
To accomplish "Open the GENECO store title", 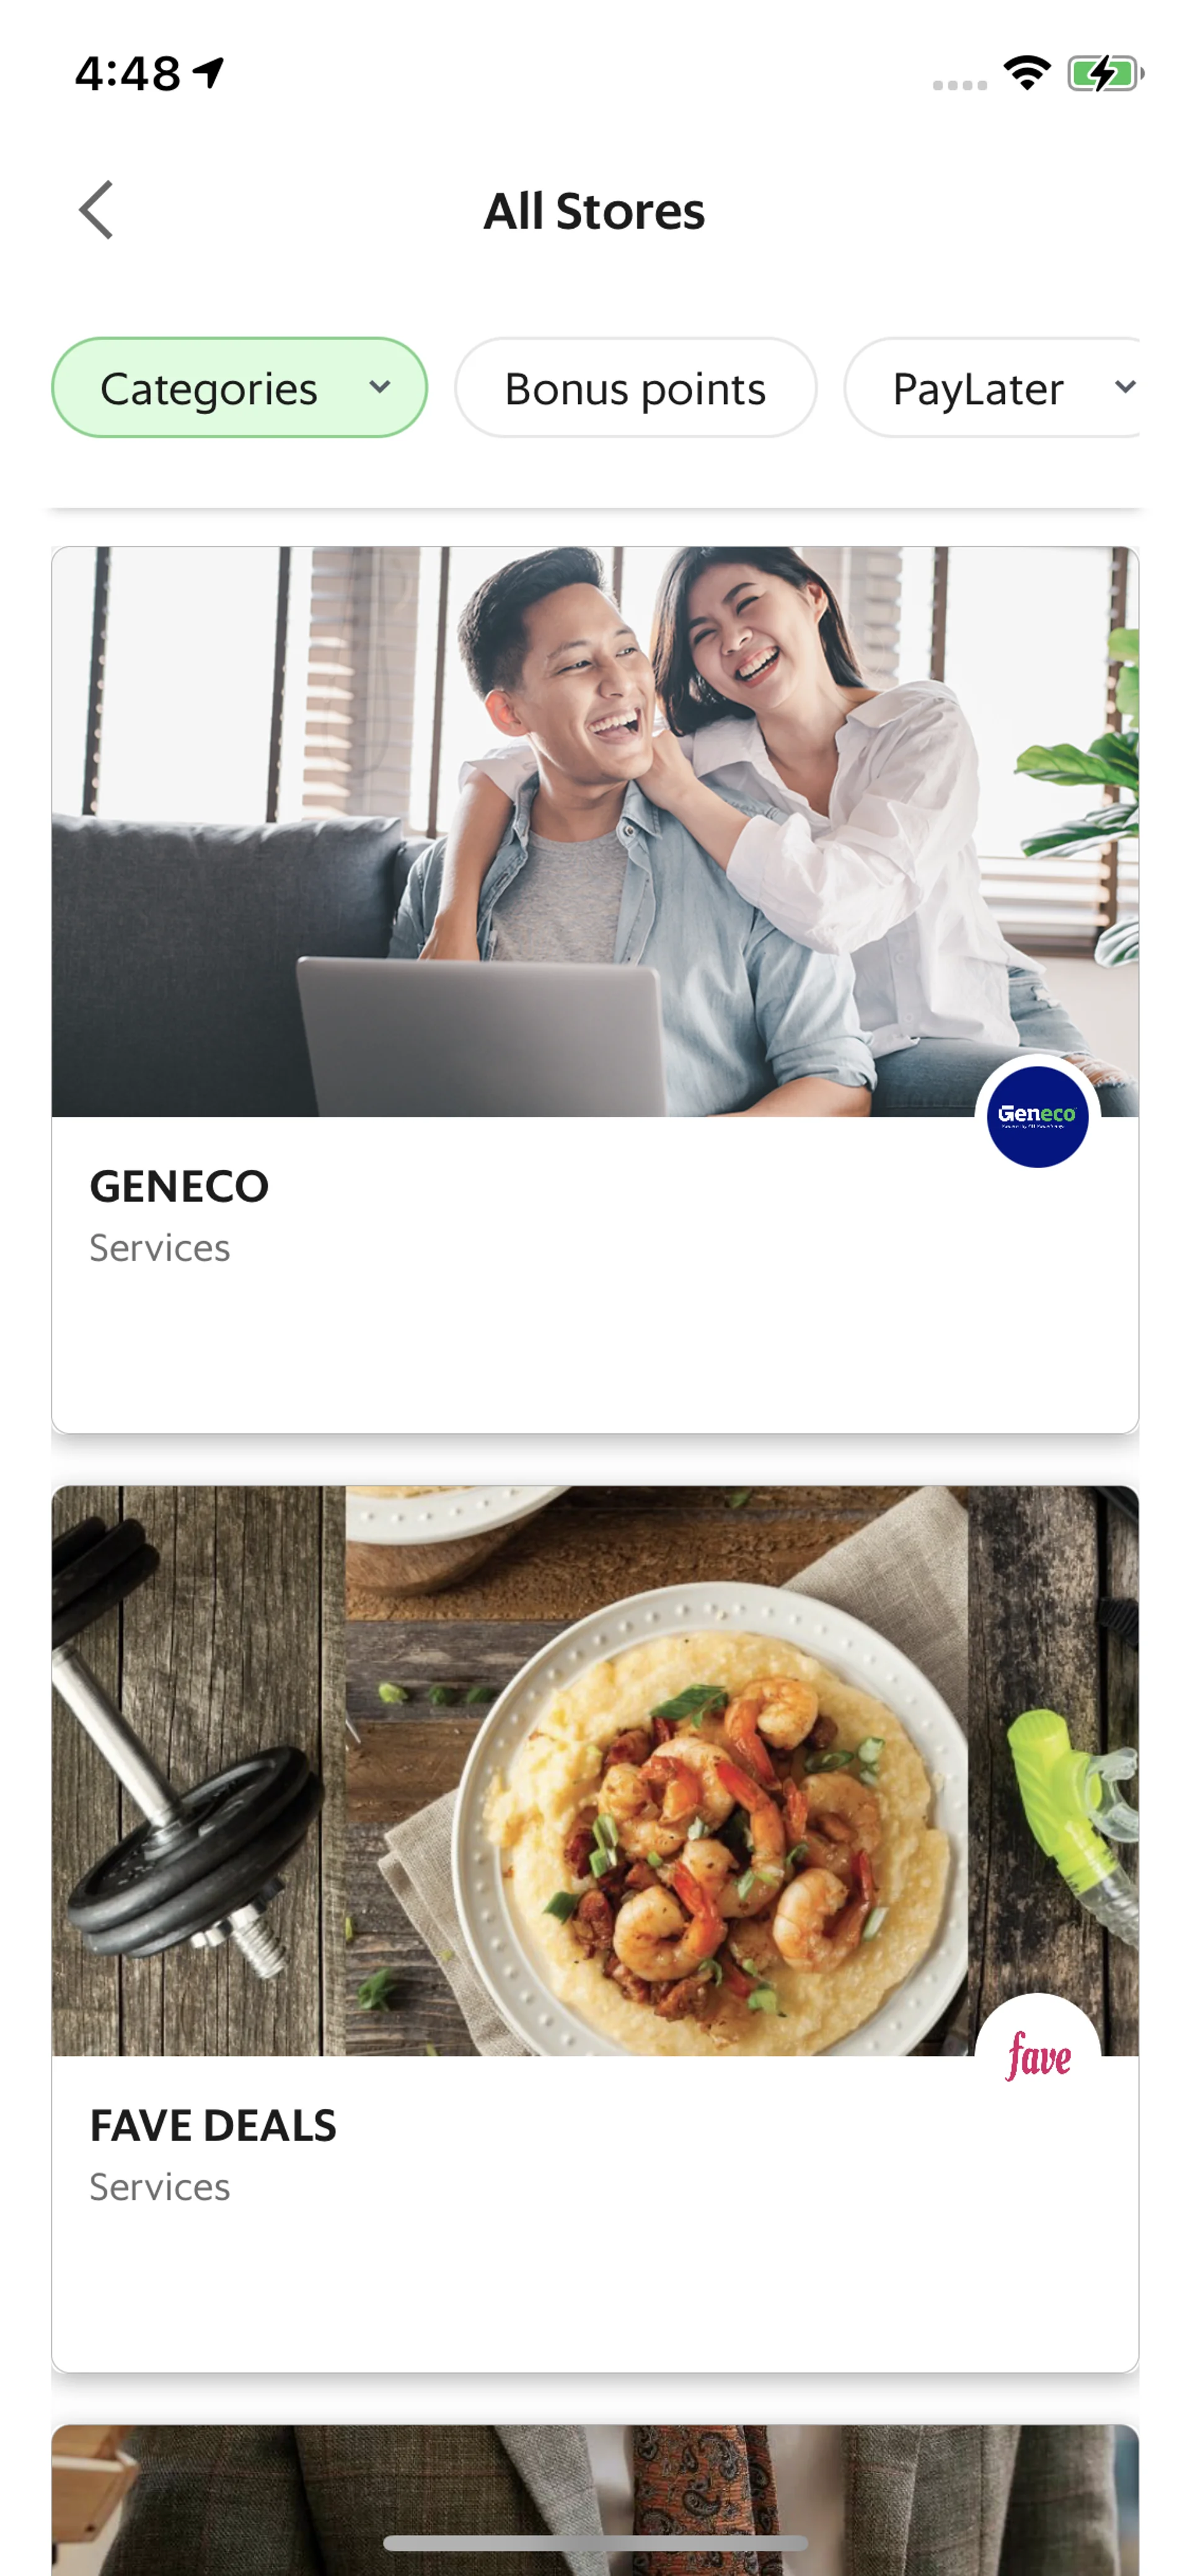I will (x=179, y=1186).
